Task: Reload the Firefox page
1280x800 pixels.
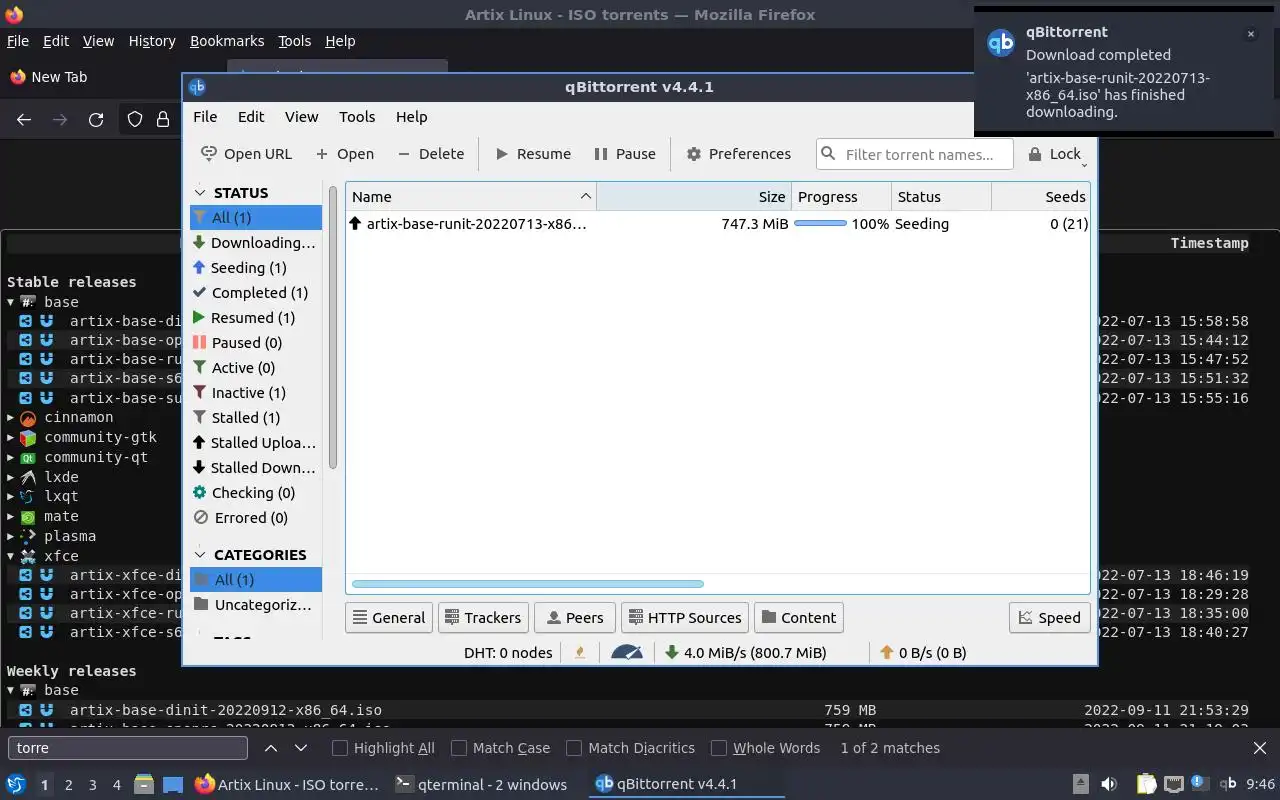Action: (x=96, y=120)
